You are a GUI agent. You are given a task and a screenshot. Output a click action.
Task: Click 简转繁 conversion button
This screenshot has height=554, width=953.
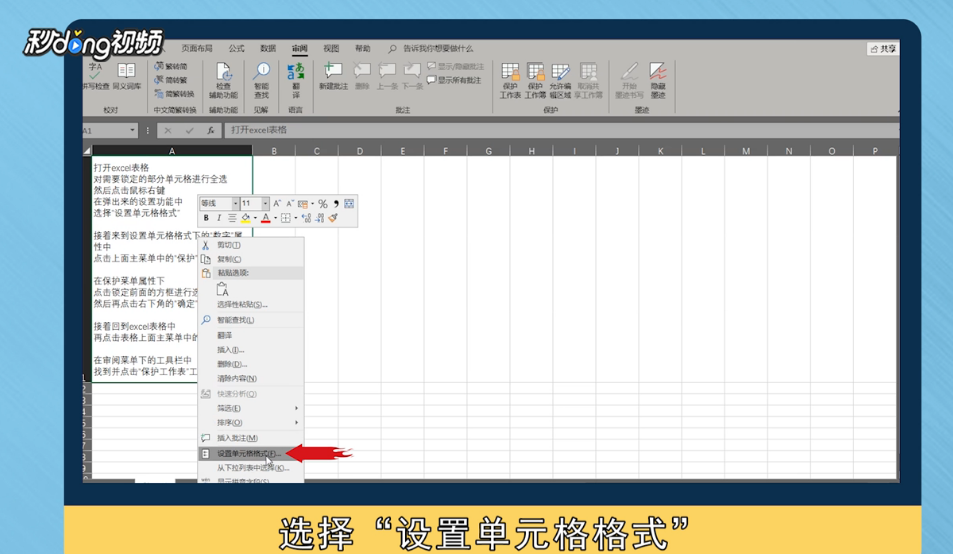click(x=171, y=80)
